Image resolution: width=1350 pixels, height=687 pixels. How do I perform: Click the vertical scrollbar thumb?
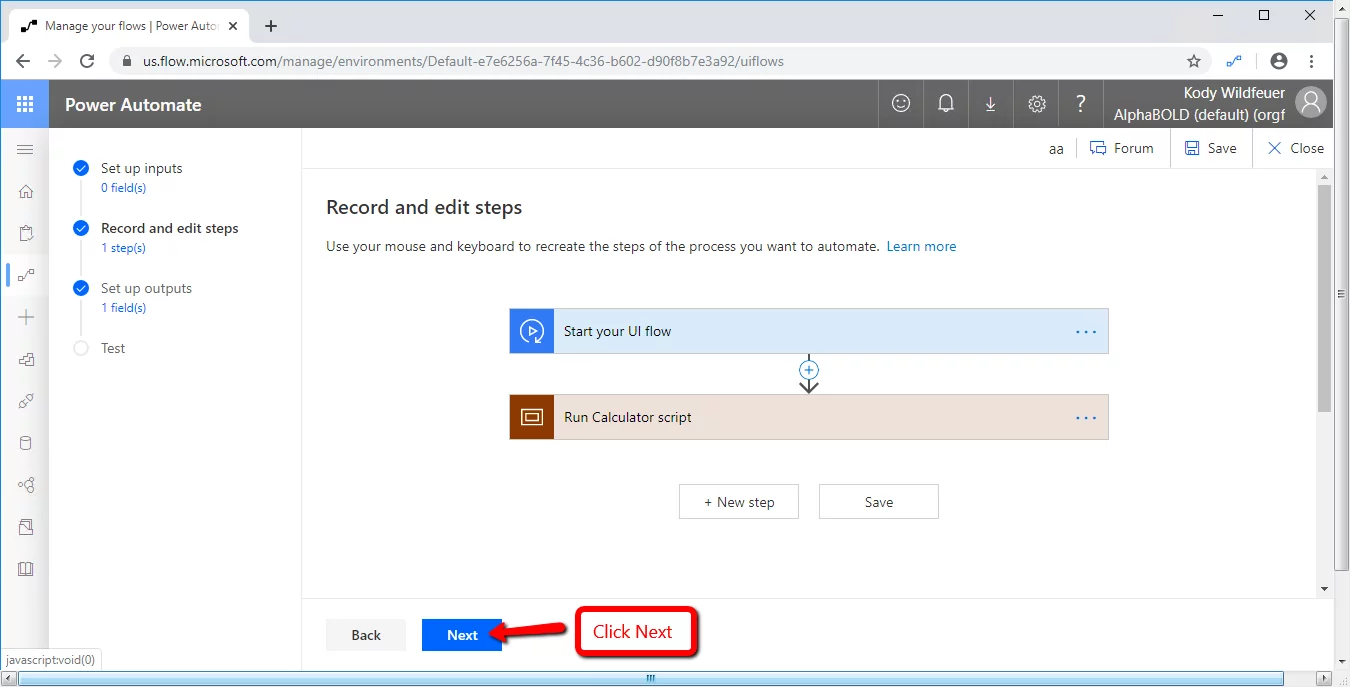1324,298
